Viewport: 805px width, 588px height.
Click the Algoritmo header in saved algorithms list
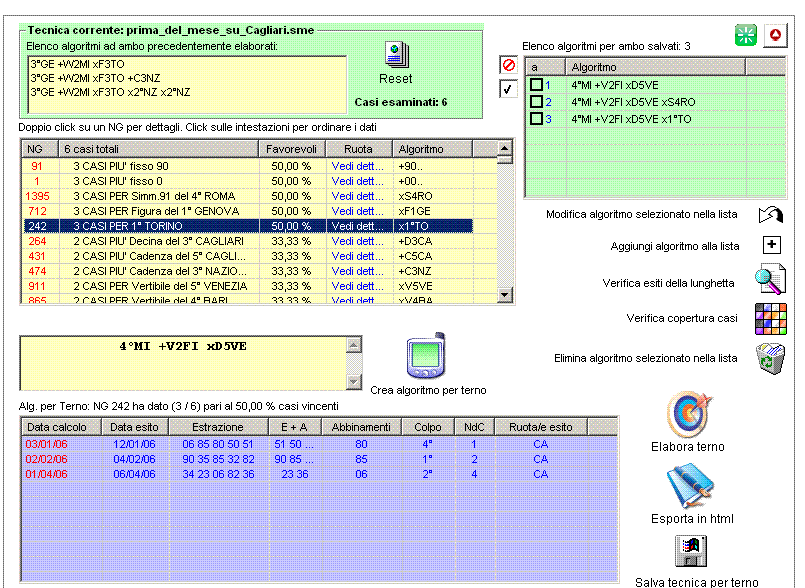(655, 67)
